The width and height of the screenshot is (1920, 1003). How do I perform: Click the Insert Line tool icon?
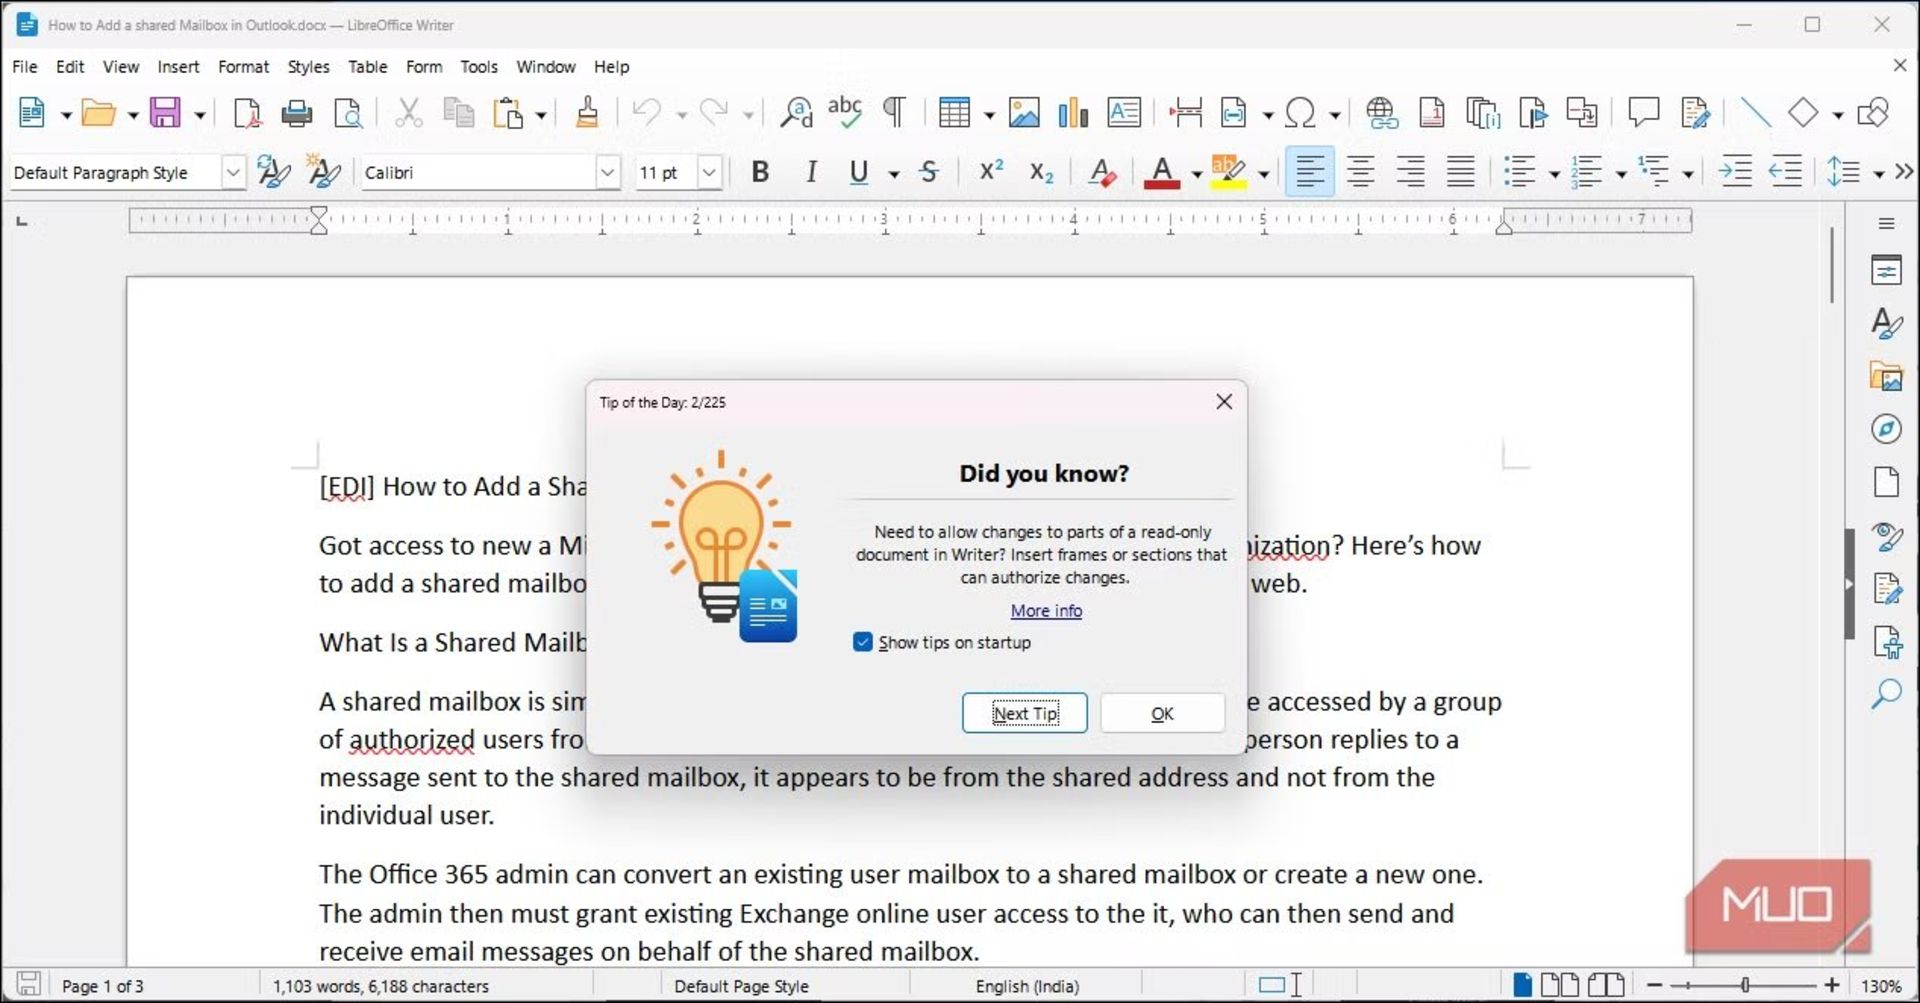tap(1755, 113)
